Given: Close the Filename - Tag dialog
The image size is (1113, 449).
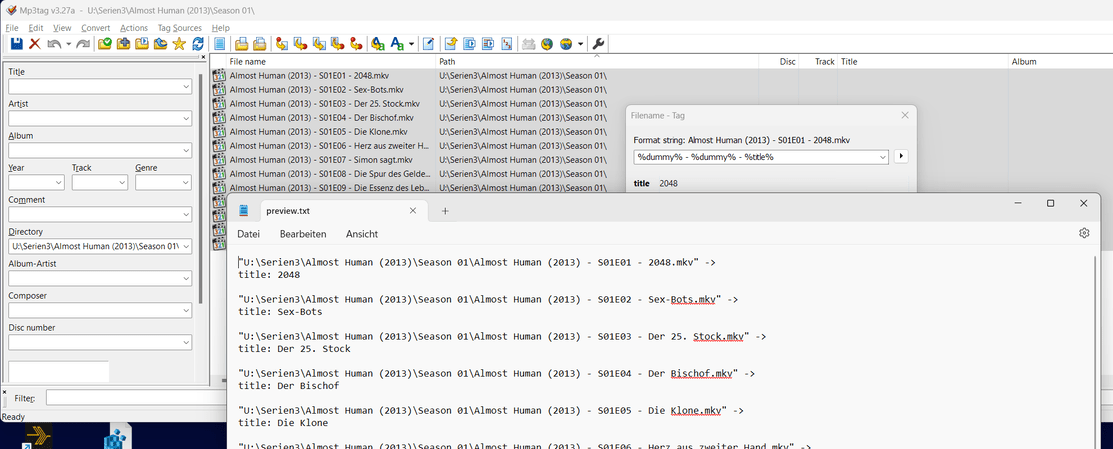Looking at the screenshot, I should [904, 115].
